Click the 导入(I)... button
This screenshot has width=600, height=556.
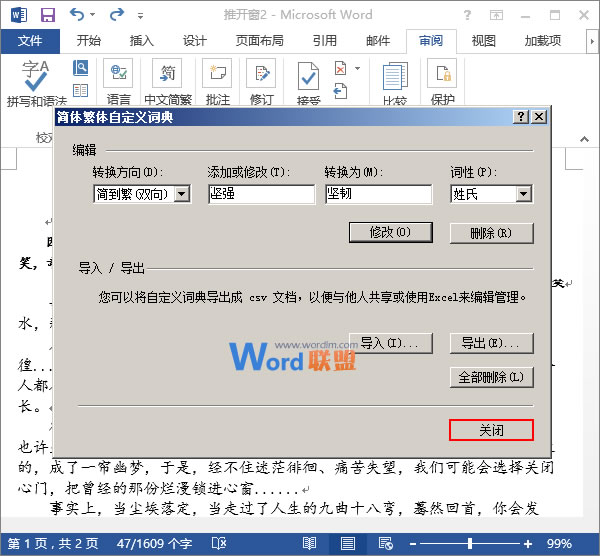click(392, 343)
